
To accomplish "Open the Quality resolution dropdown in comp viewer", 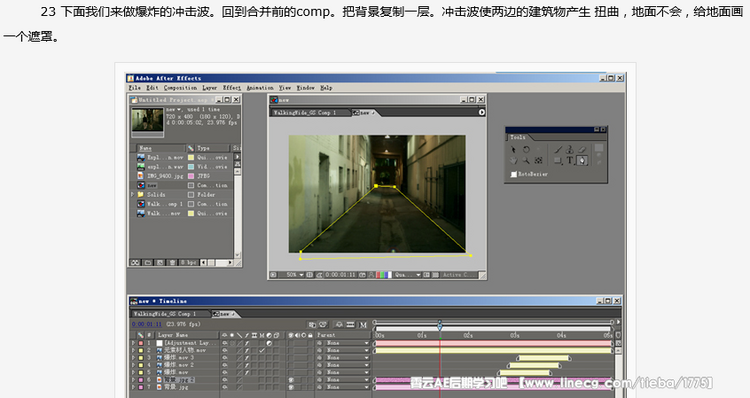I will point(407,275).
